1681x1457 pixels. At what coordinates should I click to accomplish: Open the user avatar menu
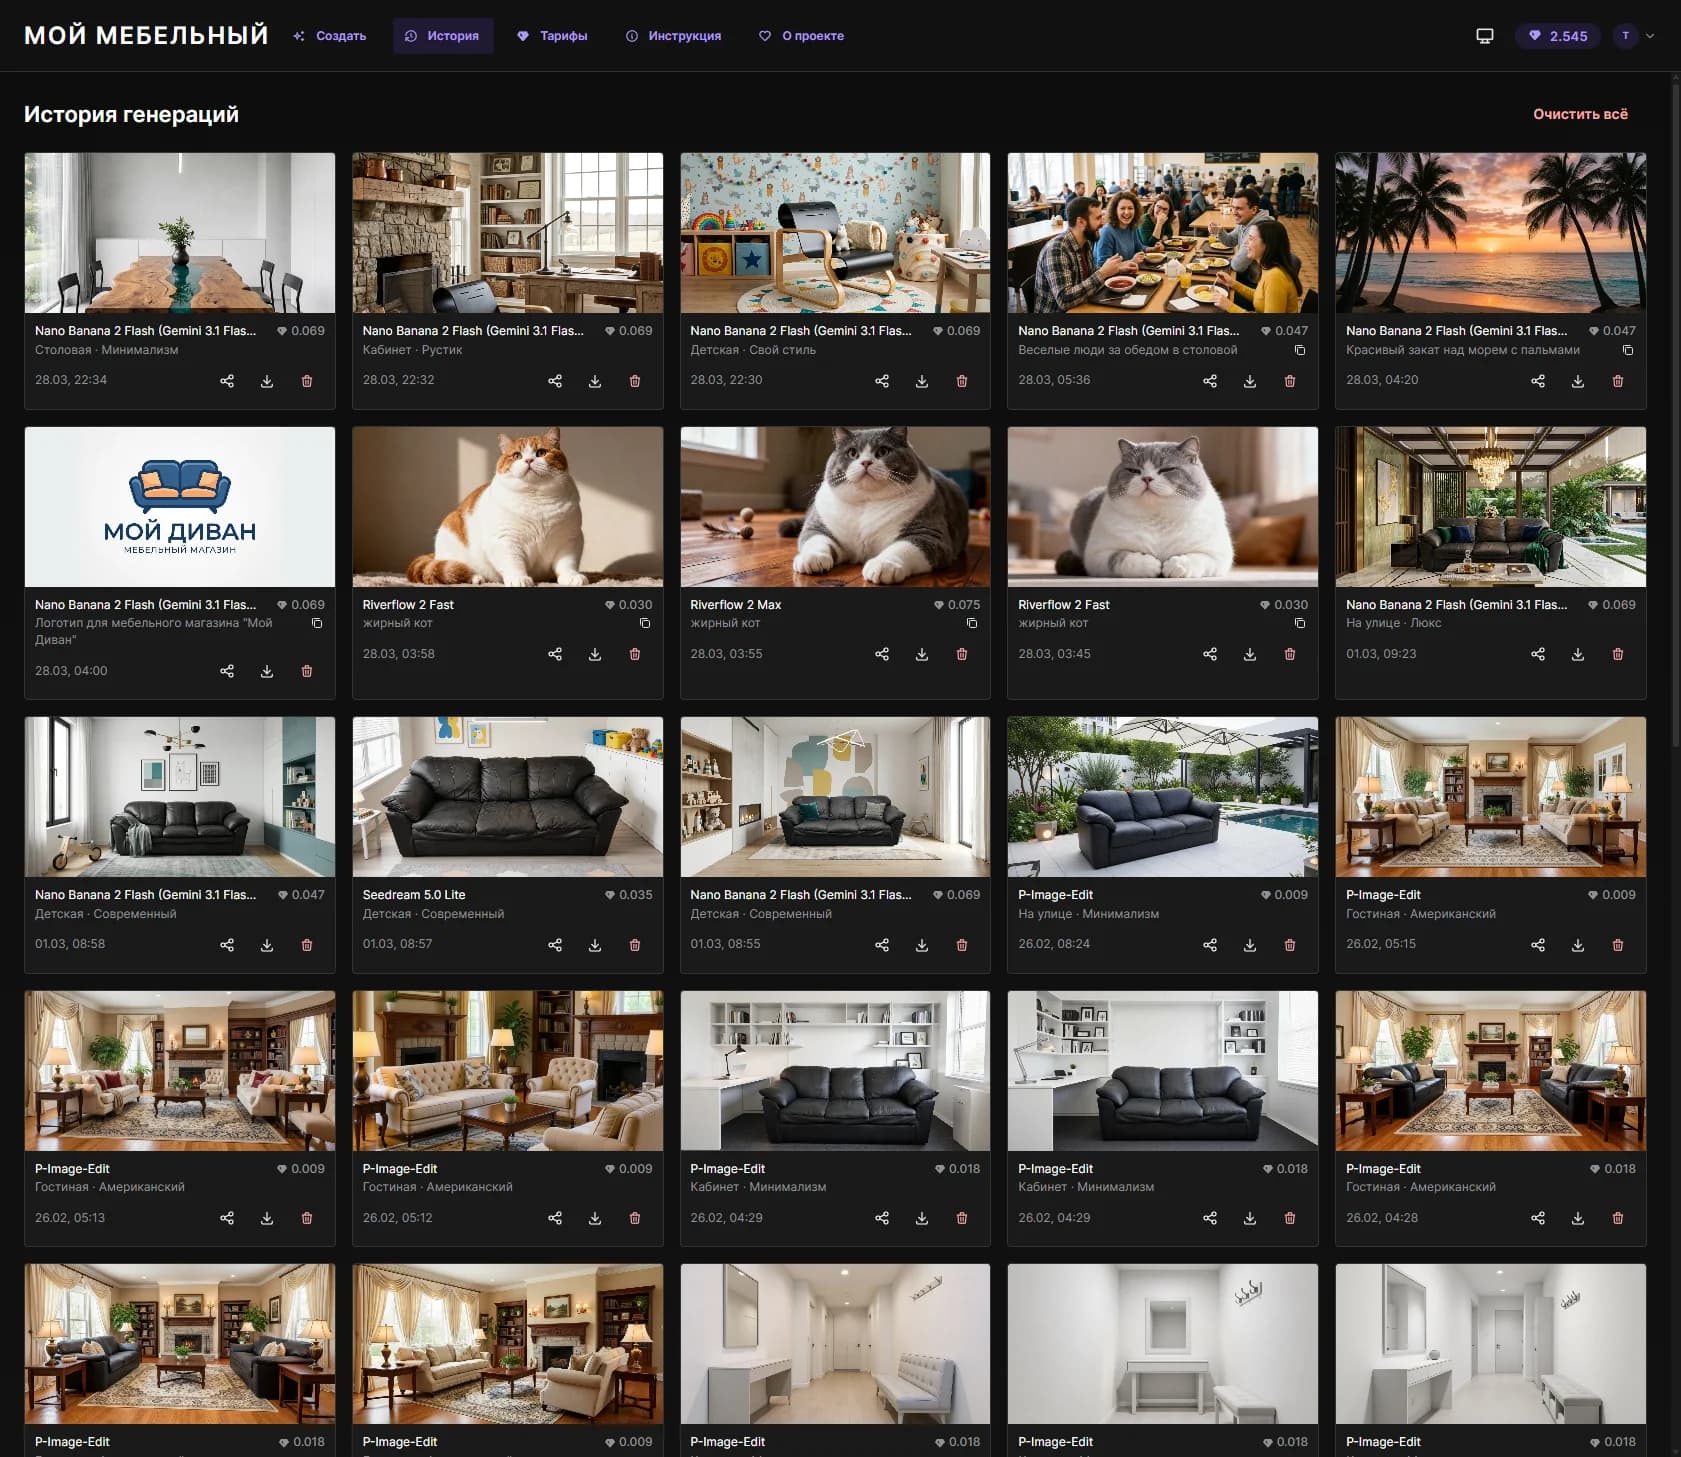pyautogui.click(x=1625, y=36)
